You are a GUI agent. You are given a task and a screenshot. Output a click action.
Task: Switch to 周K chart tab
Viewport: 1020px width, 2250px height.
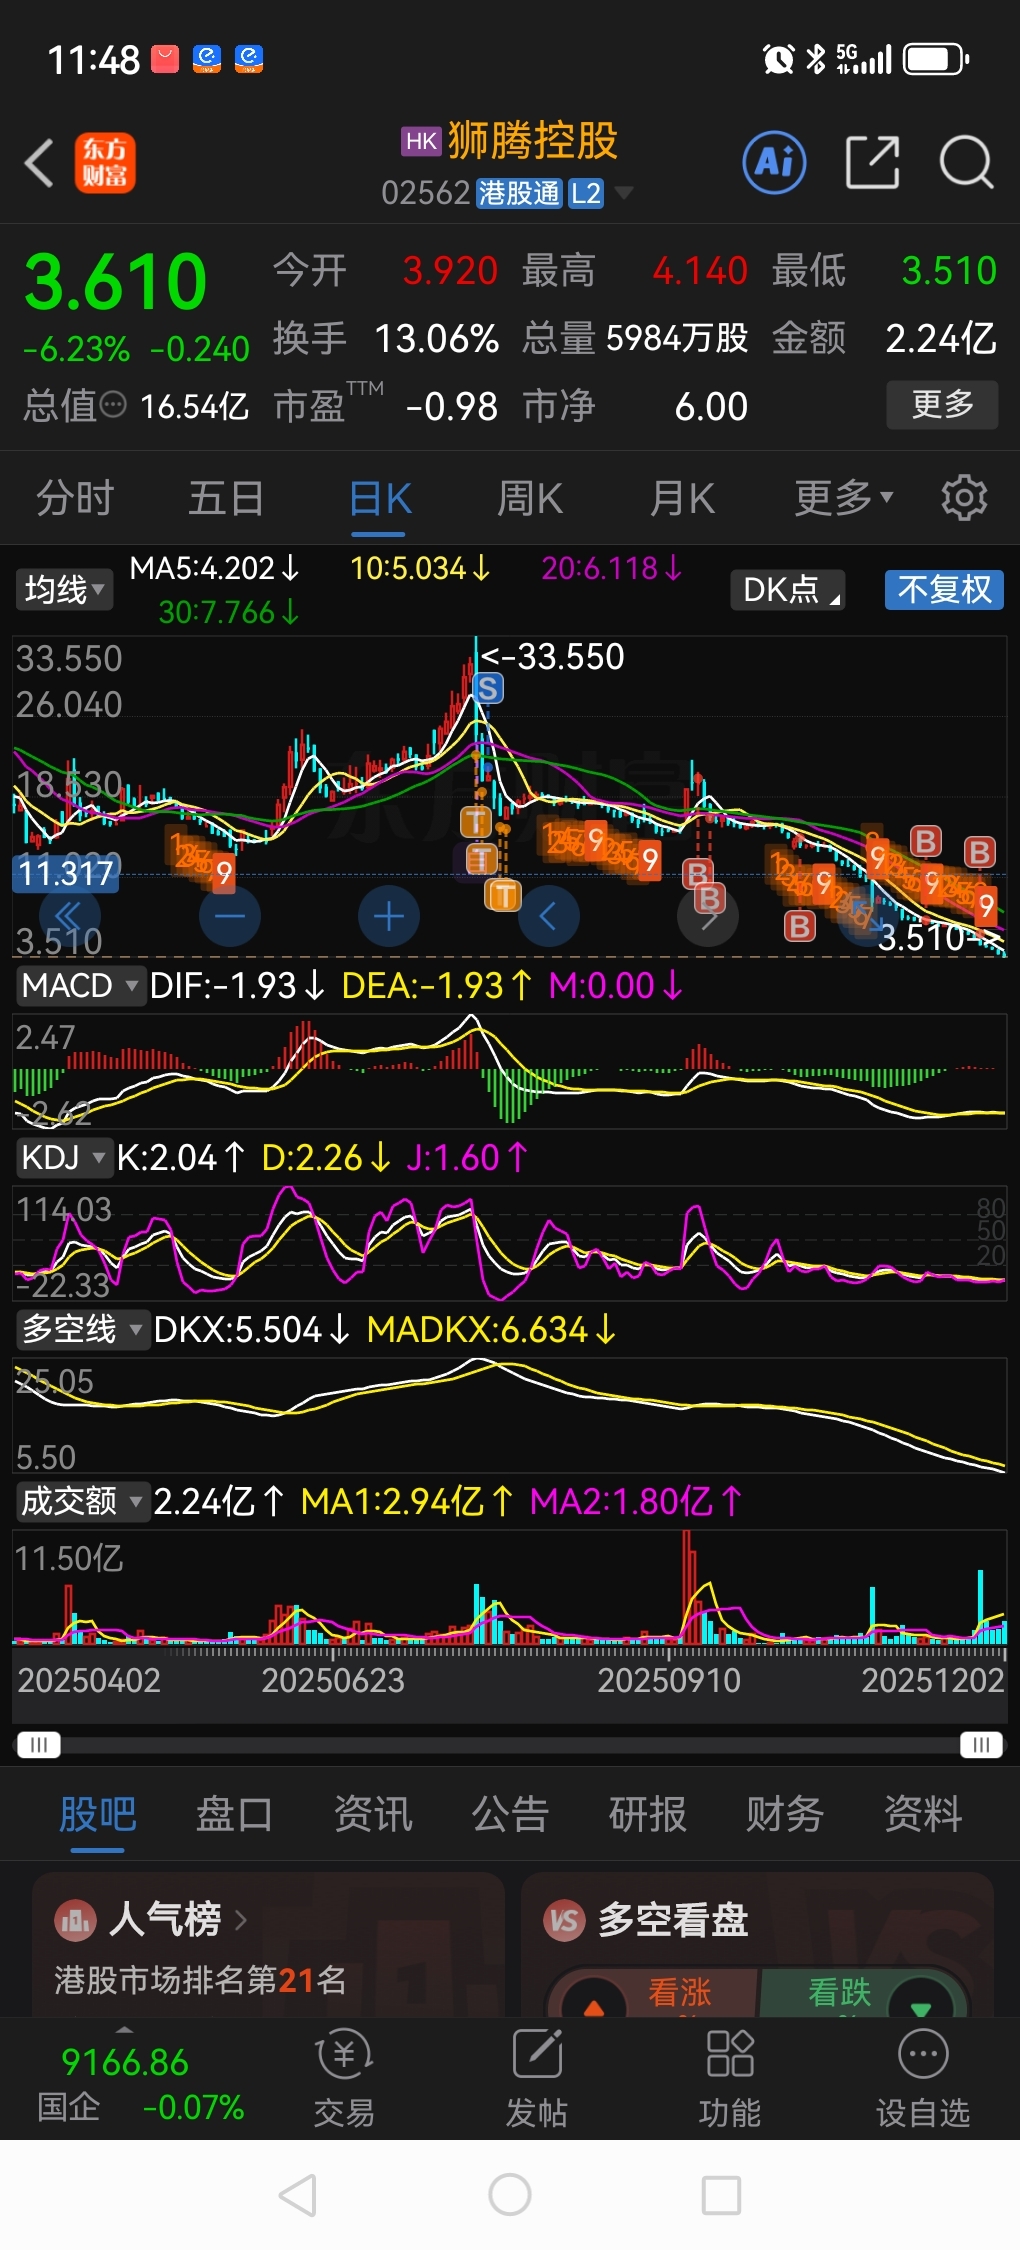click(531, 498)
